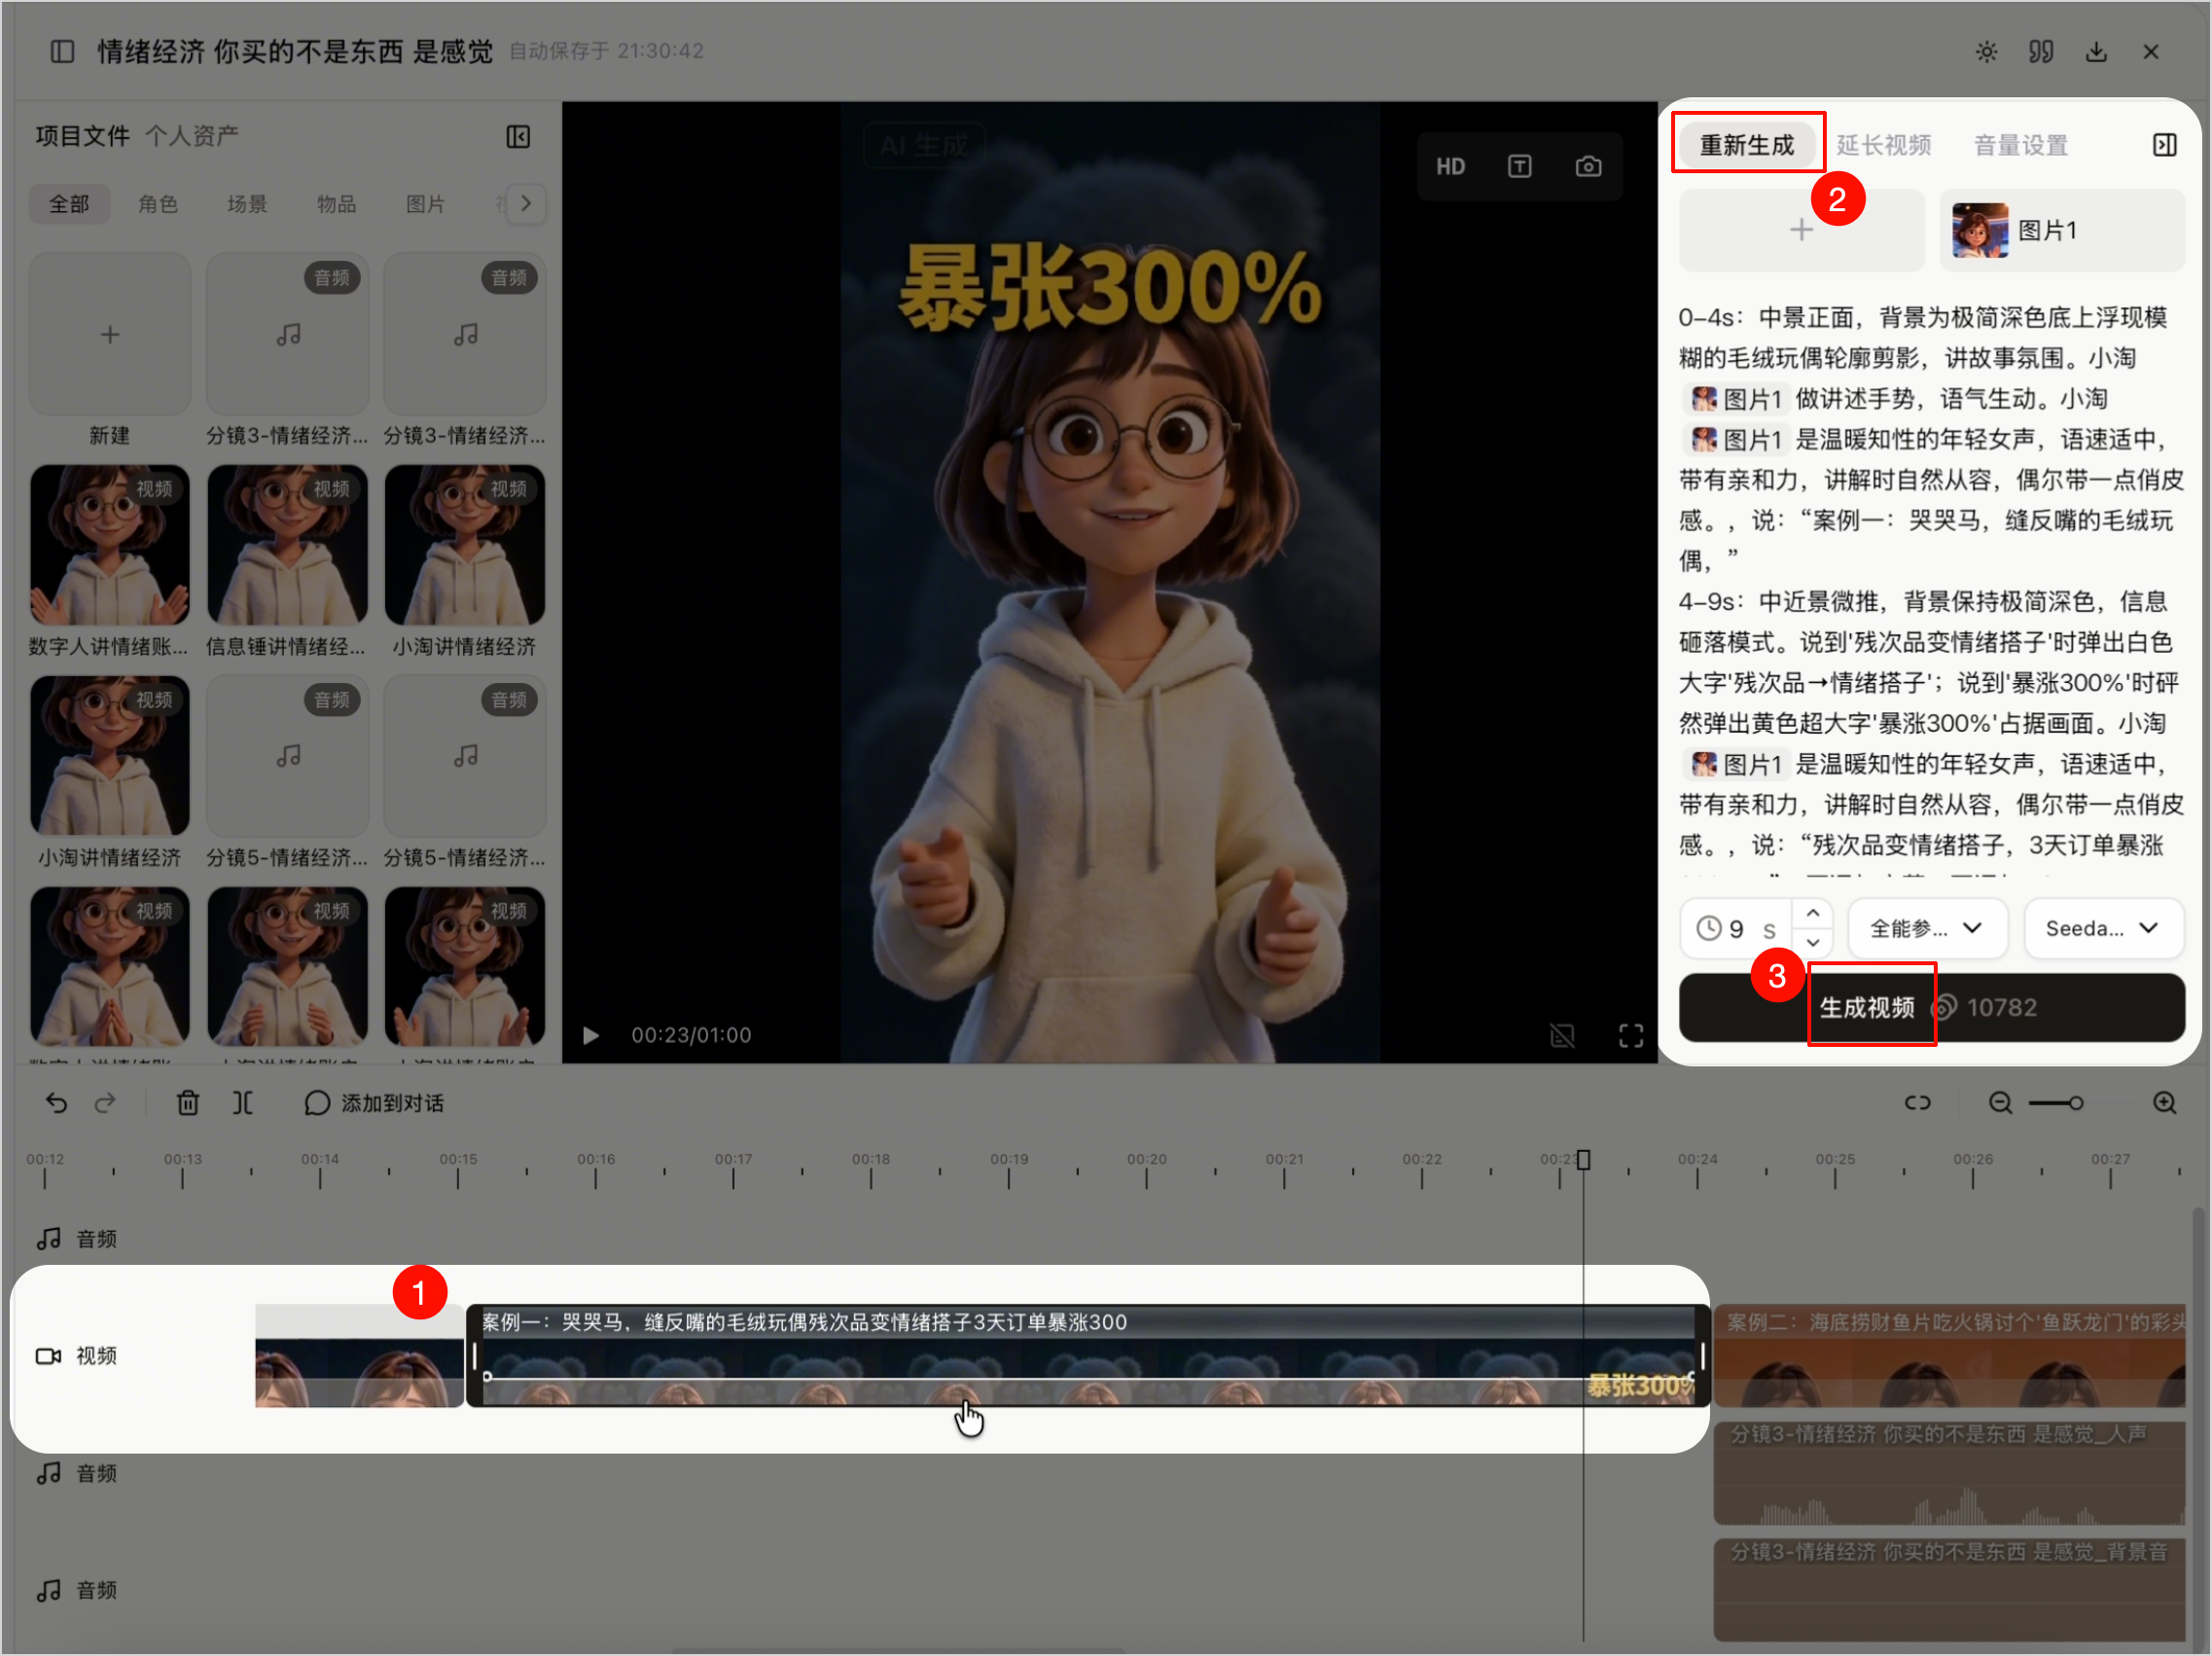Play the preview video
Viewport: 2212px width, 1656px height.
pyautogui.click(x=591, y=1036)
